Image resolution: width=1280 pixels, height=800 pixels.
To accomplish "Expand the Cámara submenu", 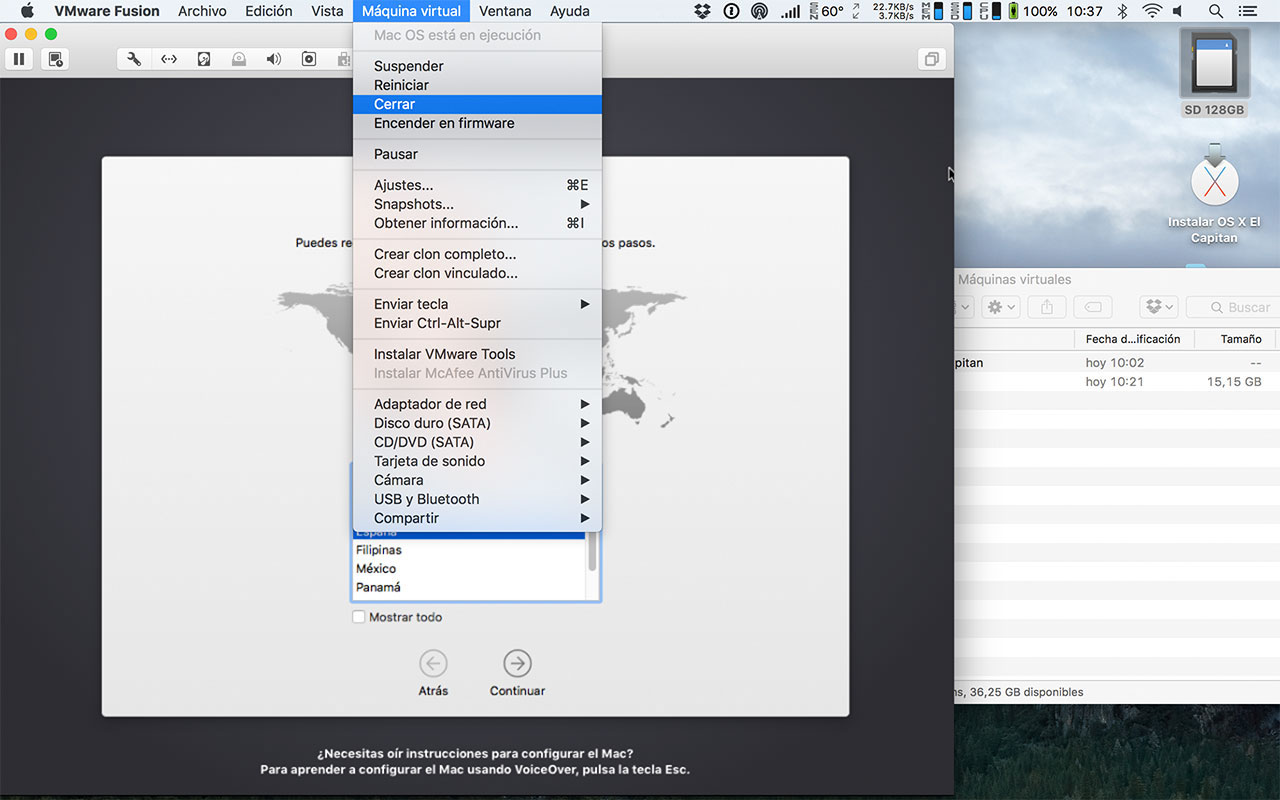I will [477, 480].
